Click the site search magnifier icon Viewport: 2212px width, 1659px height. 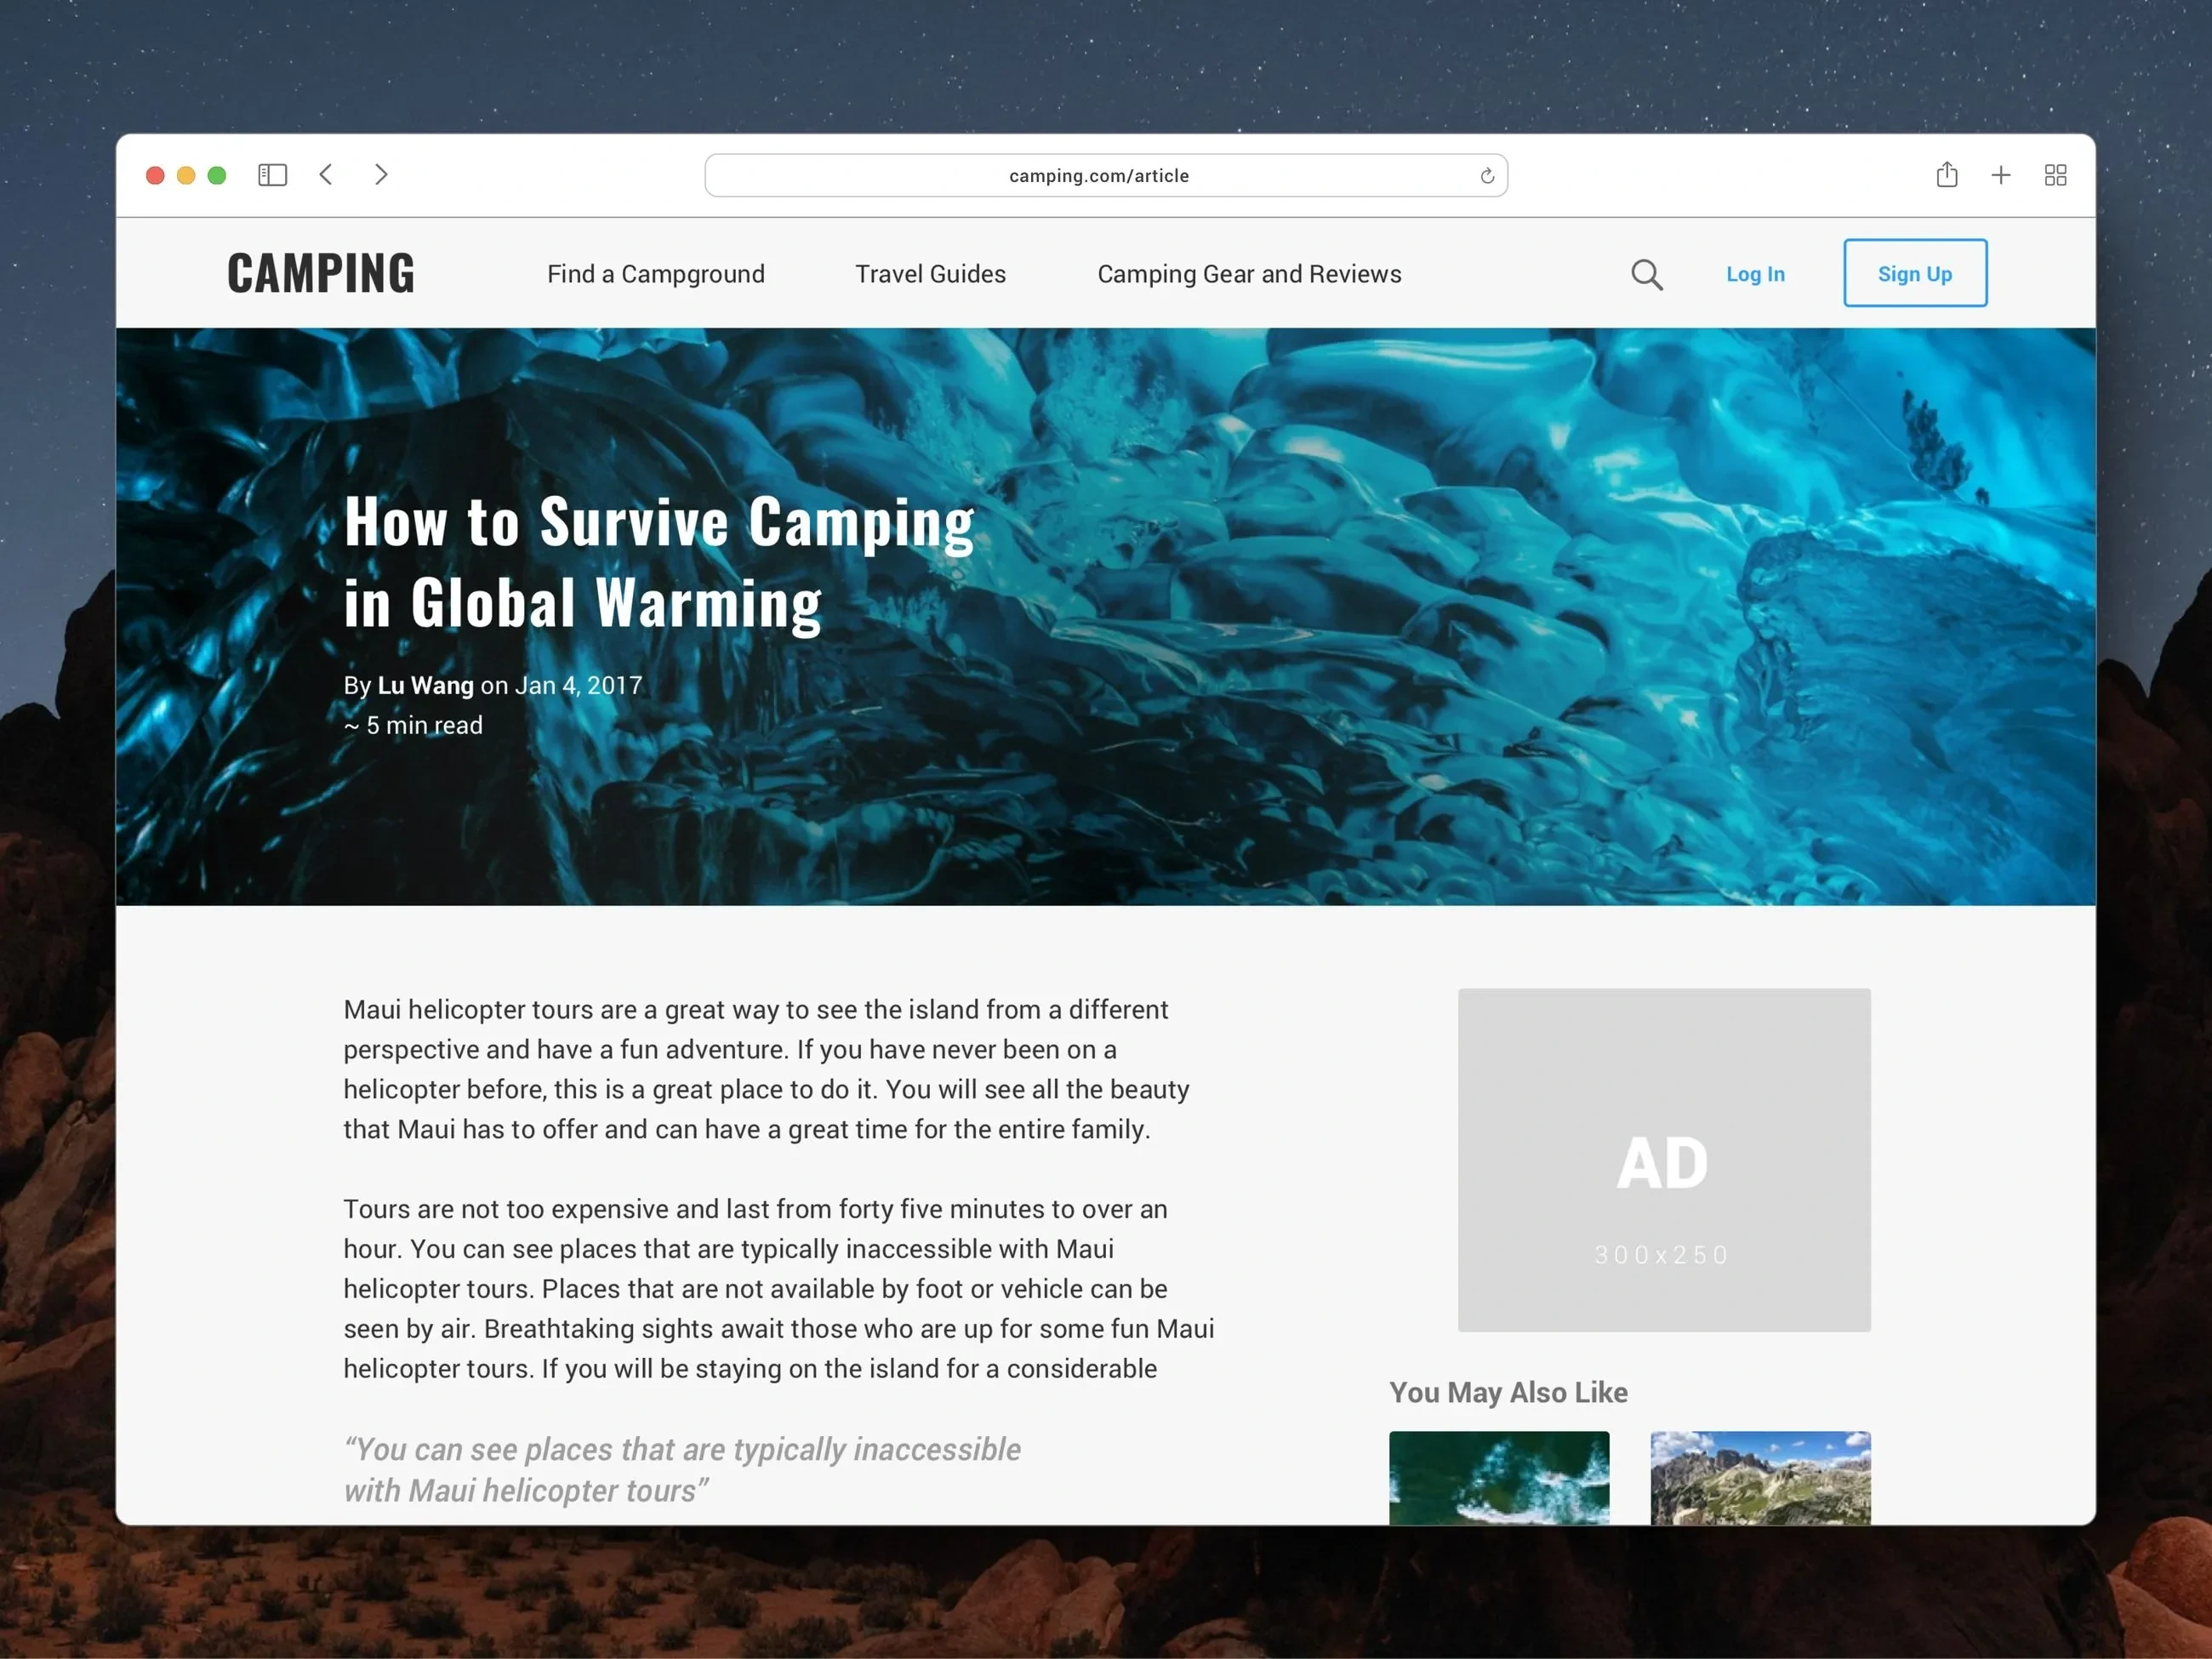click(1646, 274)
